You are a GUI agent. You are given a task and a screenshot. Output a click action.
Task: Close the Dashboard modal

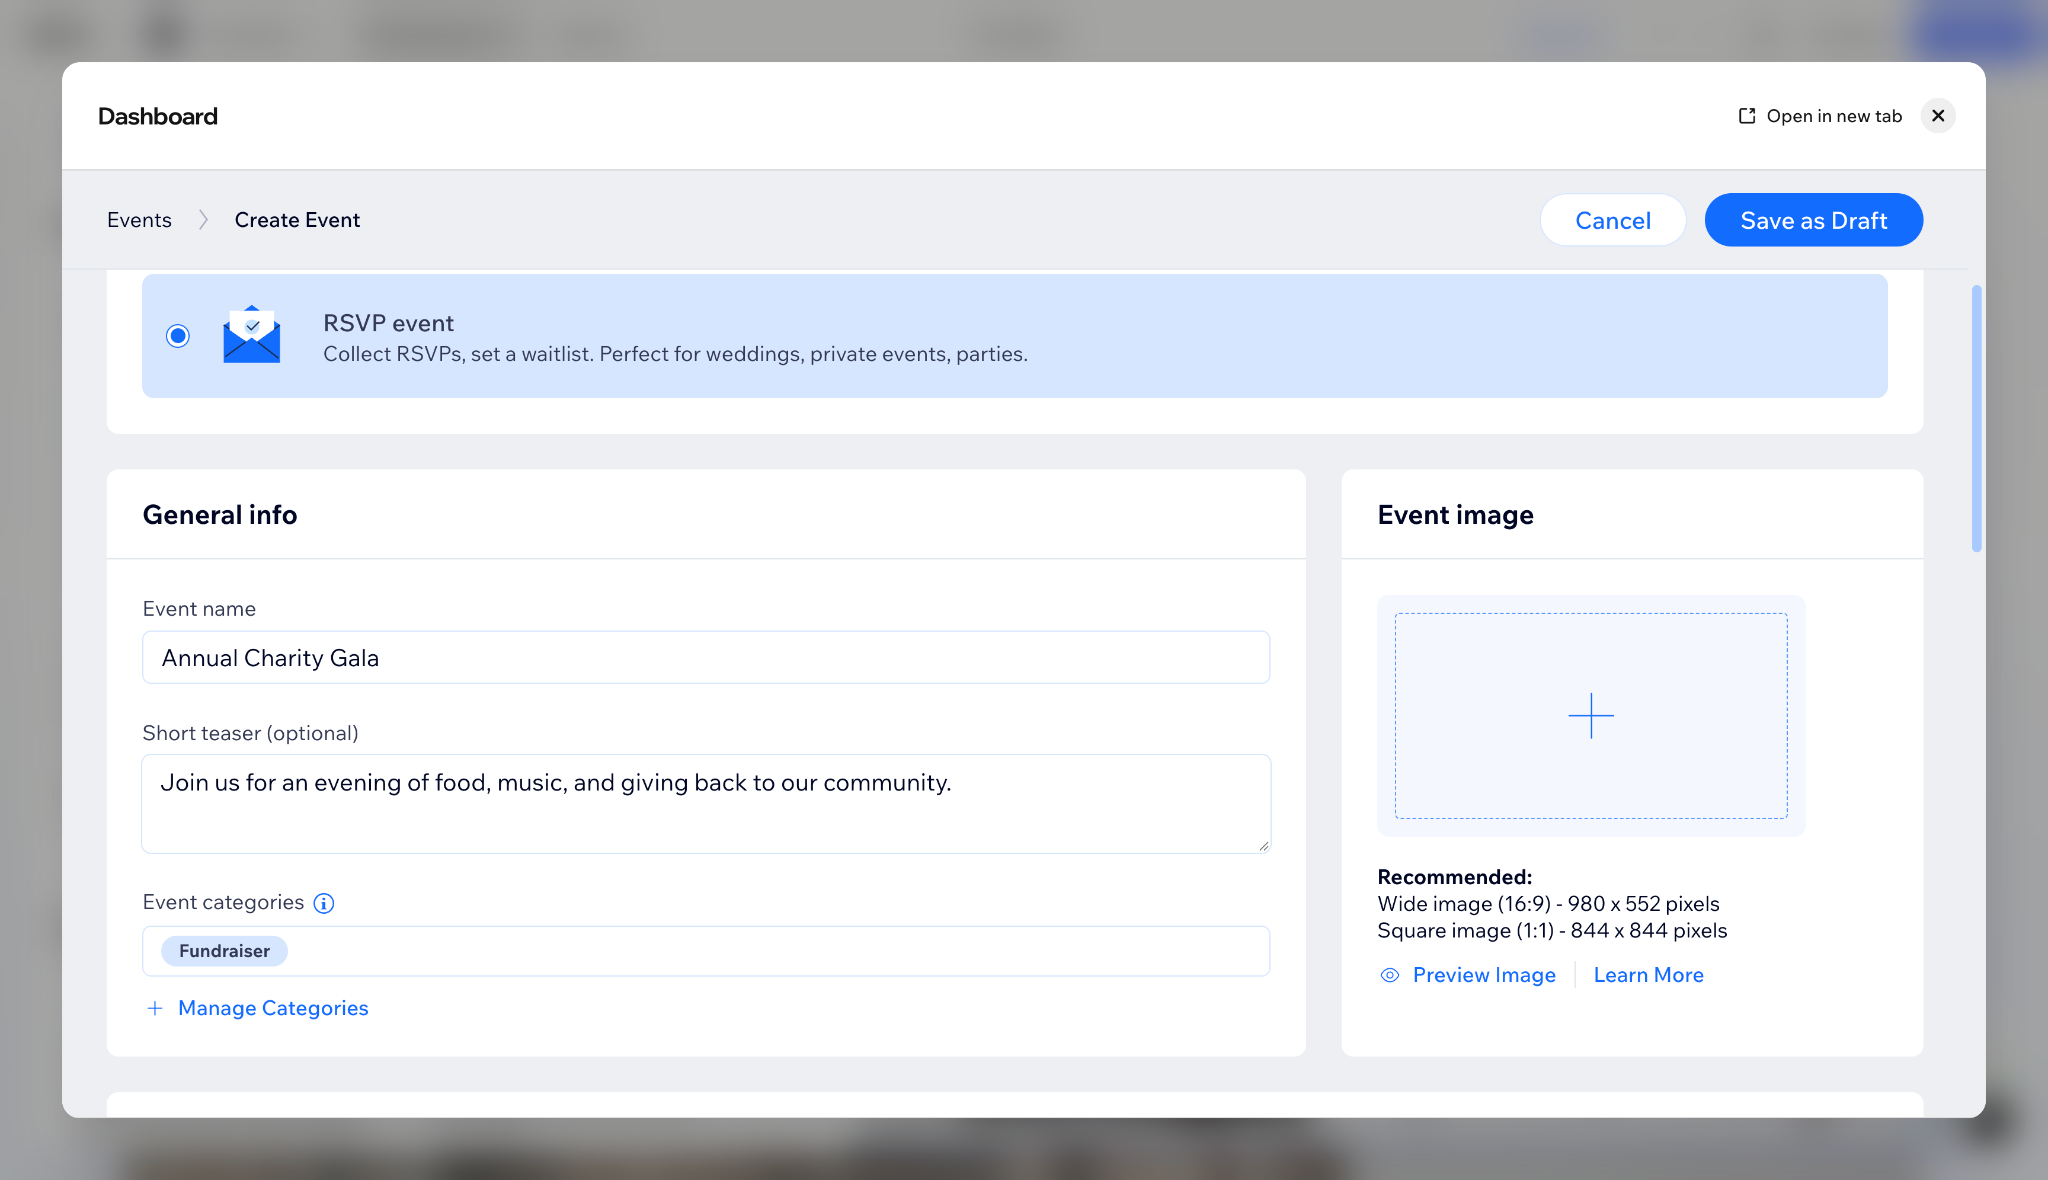pyautogui.click(x=1938, y=116)
